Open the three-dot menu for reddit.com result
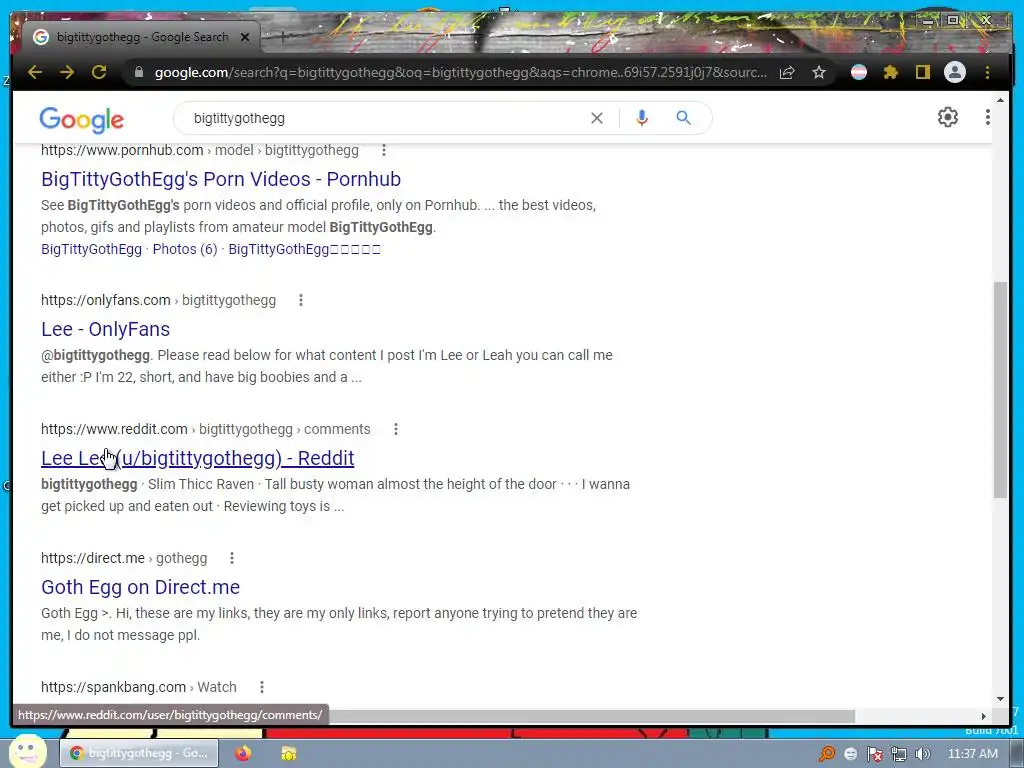Image resolution: width=1024 pixels, height=768 pixels. [x=396, y=429]
